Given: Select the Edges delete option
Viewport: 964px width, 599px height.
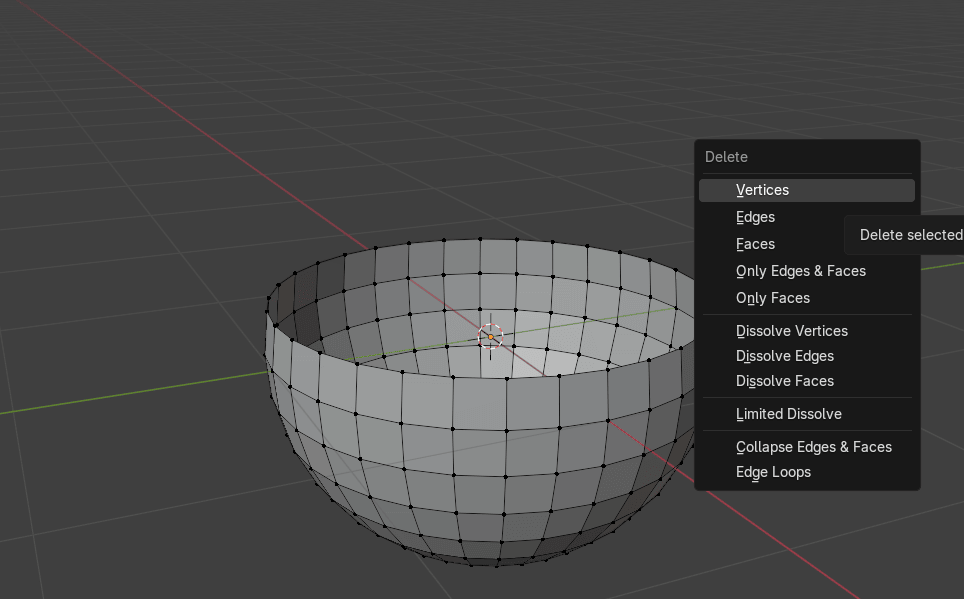Looking at the screenshot, I should pyautogui.click(x=755, y=217).
